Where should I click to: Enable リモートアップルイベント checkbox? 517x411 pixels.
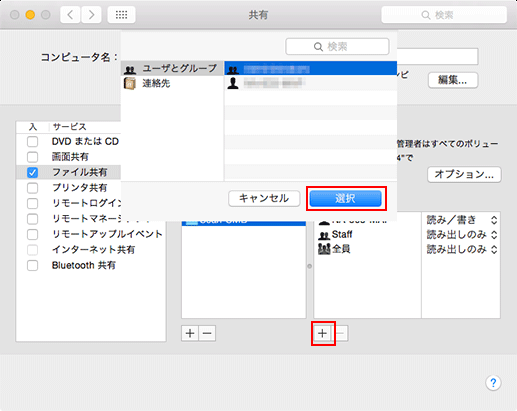[32, 234]
